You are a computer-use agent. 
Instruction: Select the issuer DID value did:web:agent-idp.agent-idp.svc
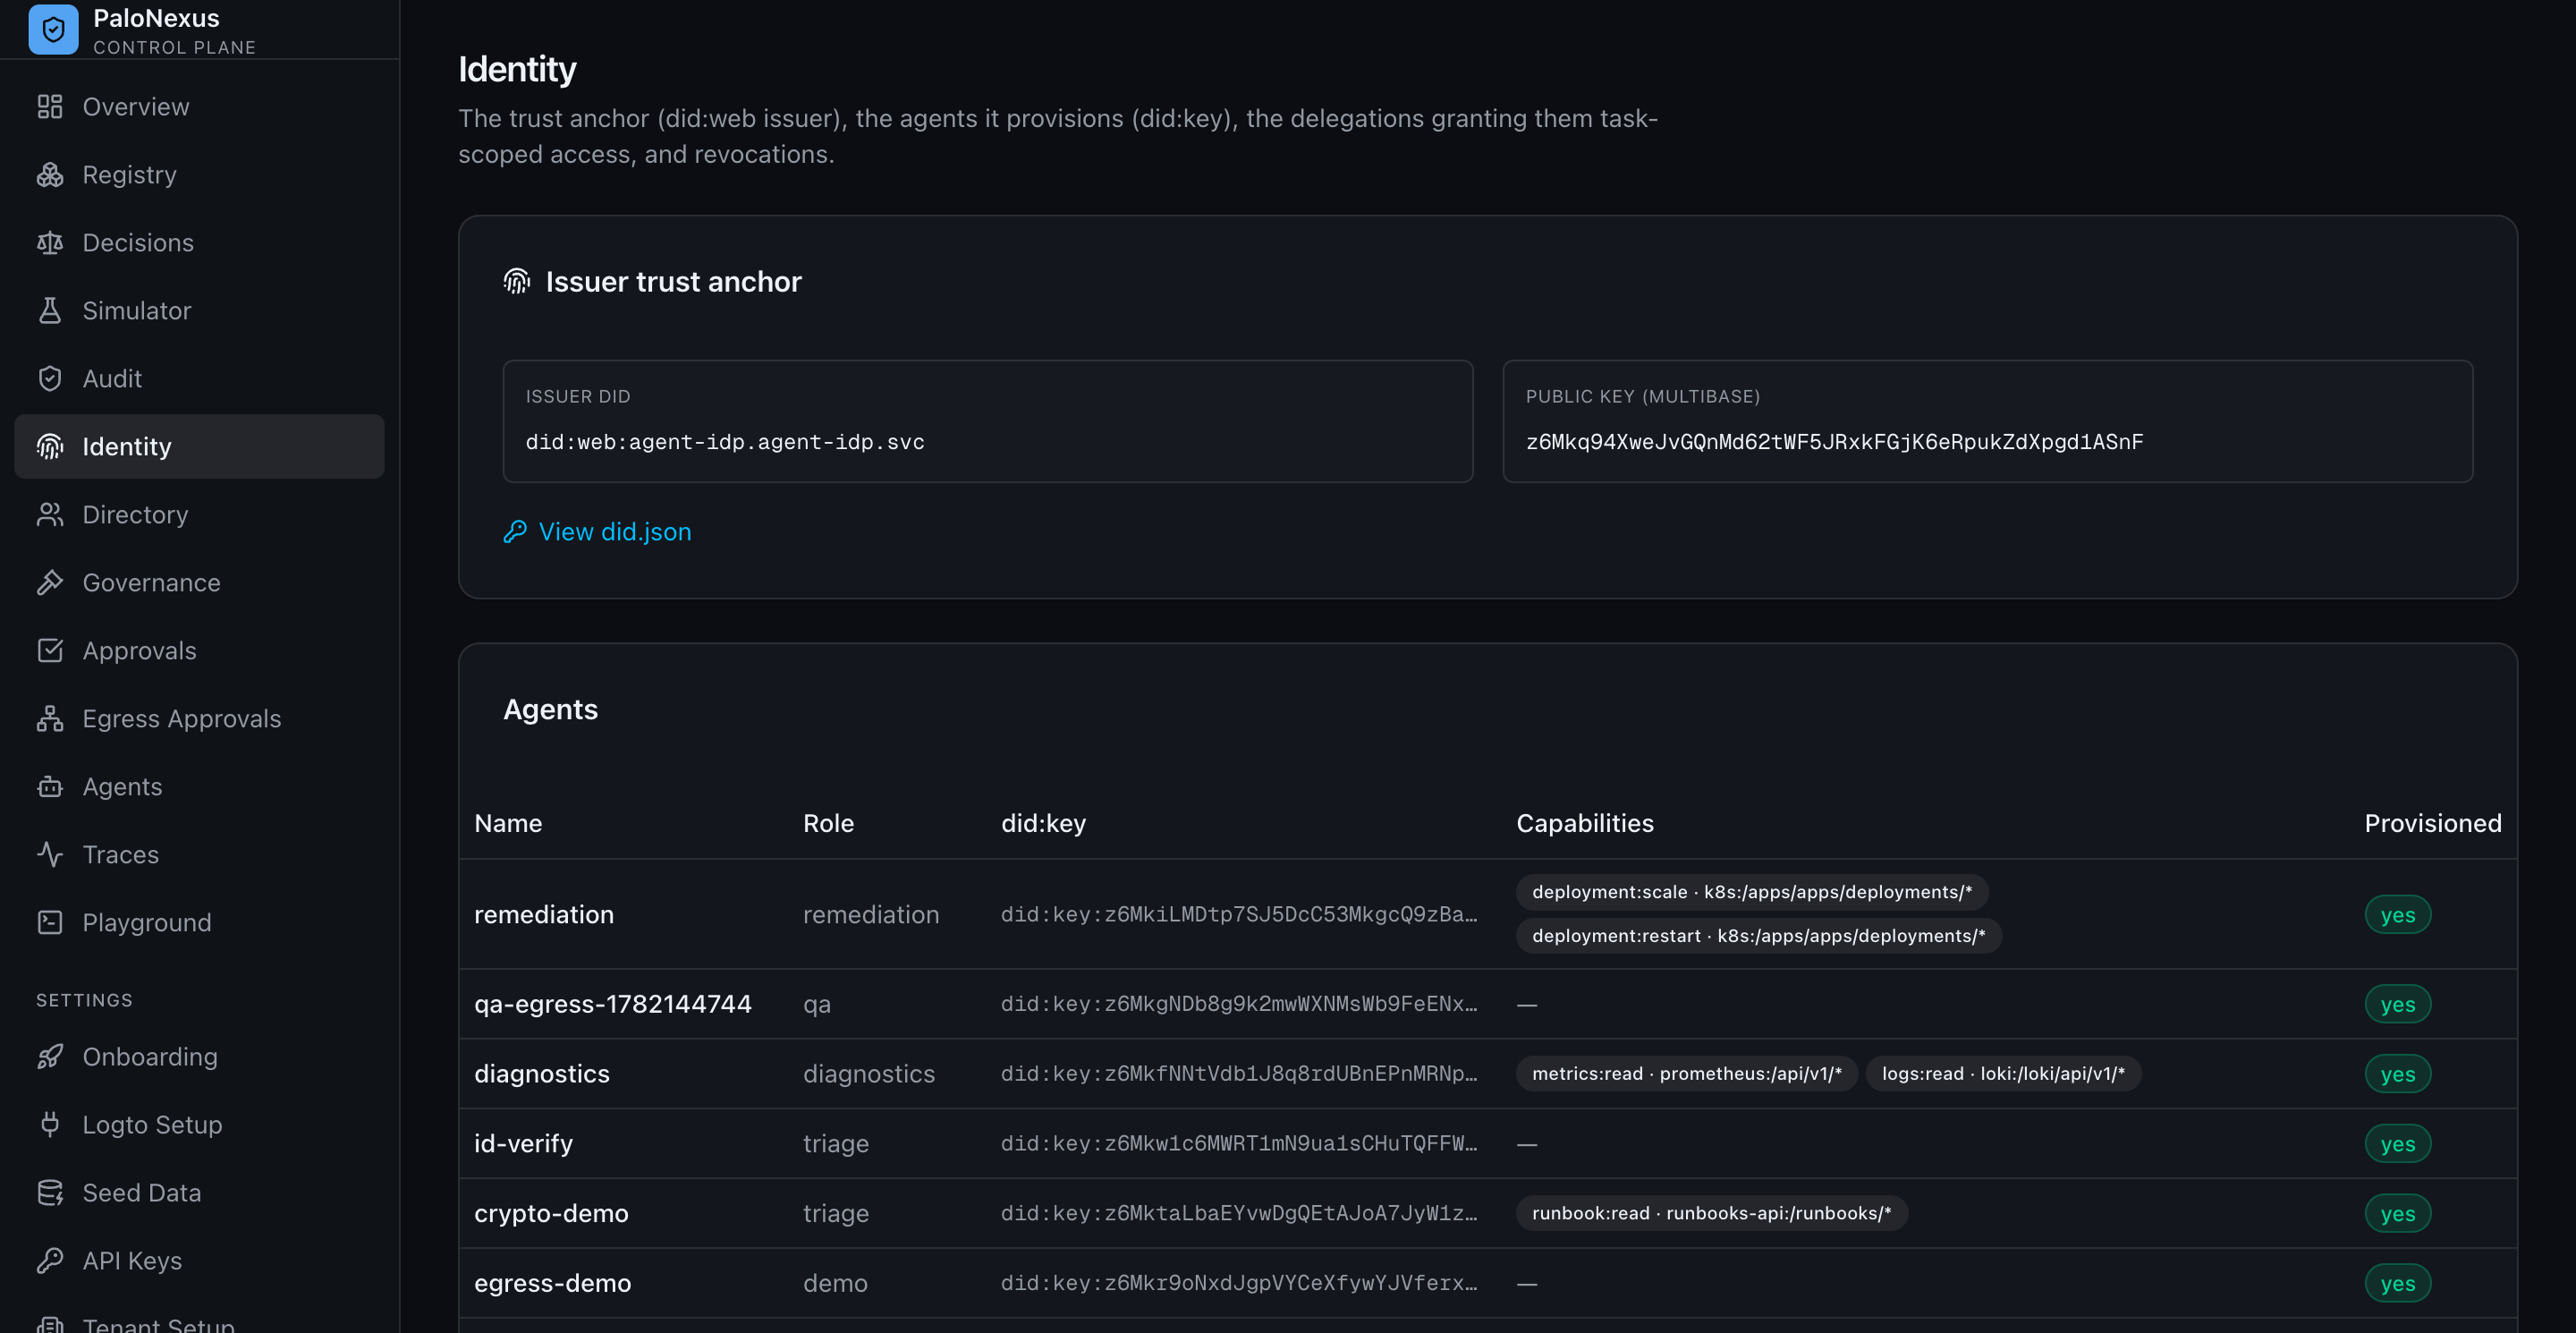pos(725,442)
